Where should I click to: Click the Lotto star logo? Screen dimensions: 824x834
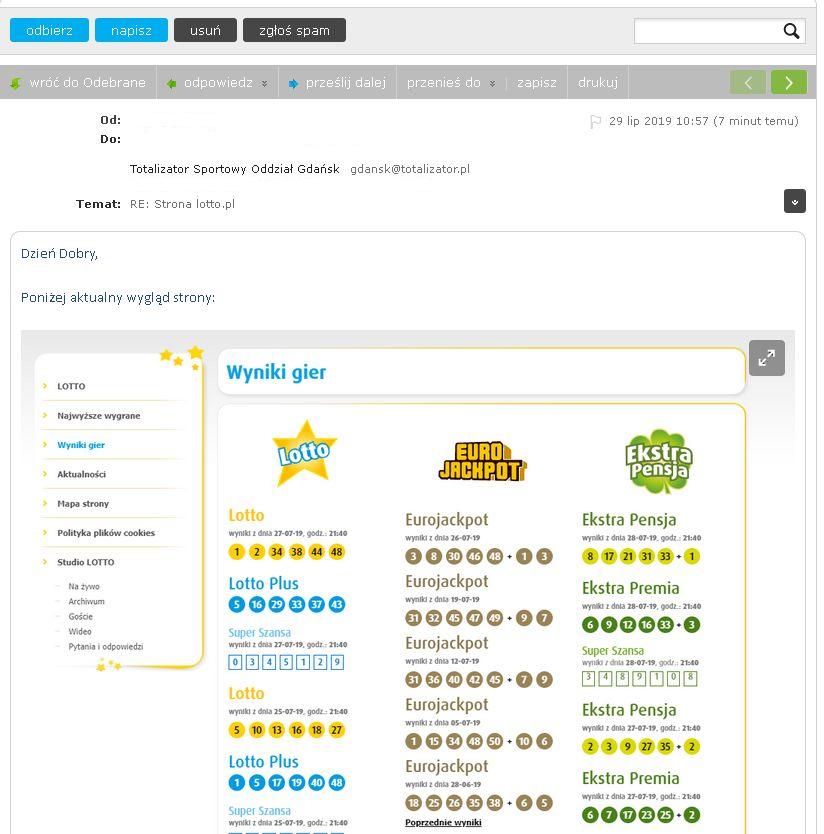pos(304,453)
